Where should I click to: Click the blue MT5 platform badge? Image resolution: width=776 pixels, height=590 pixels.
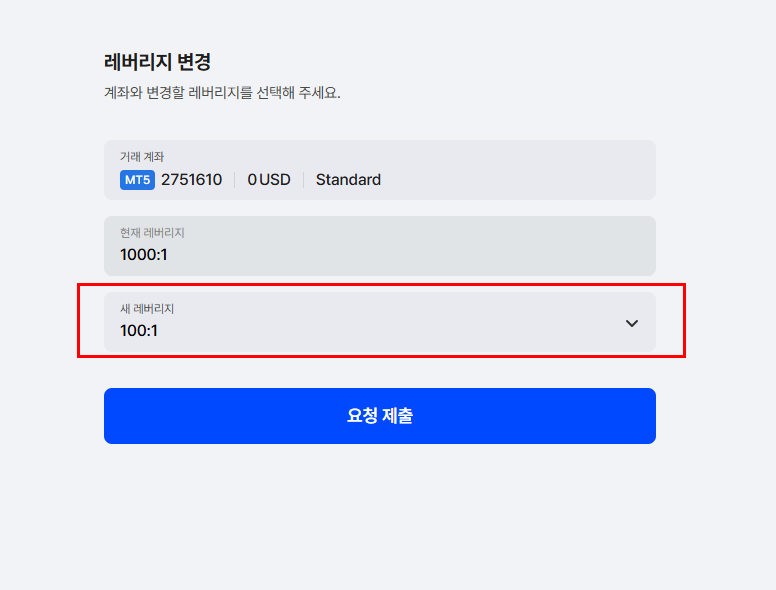tap(137, 180)
